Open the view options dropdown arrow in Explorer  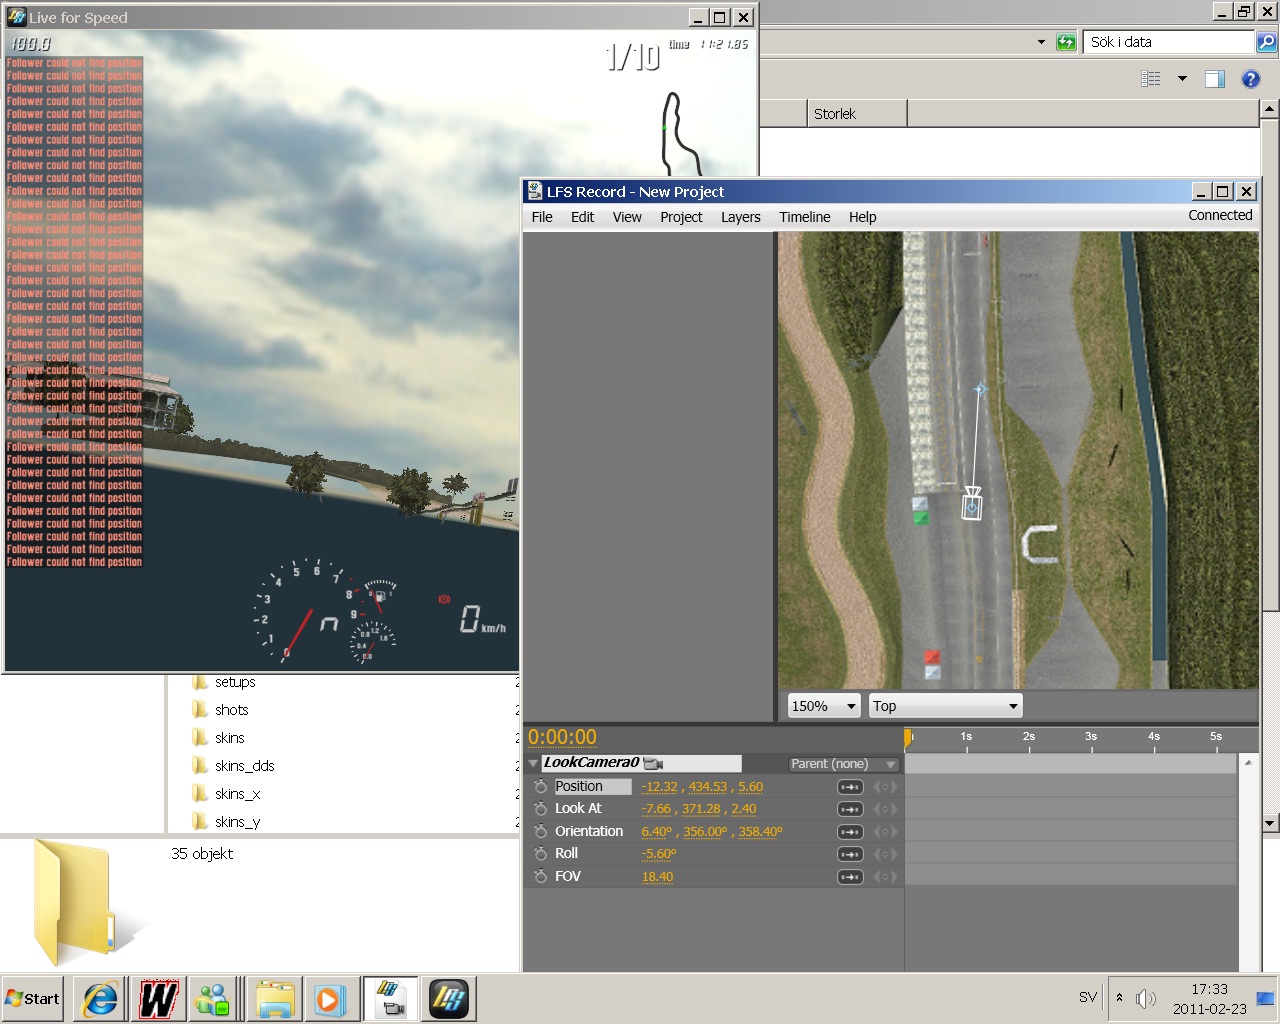click(x=1182, y=79)
